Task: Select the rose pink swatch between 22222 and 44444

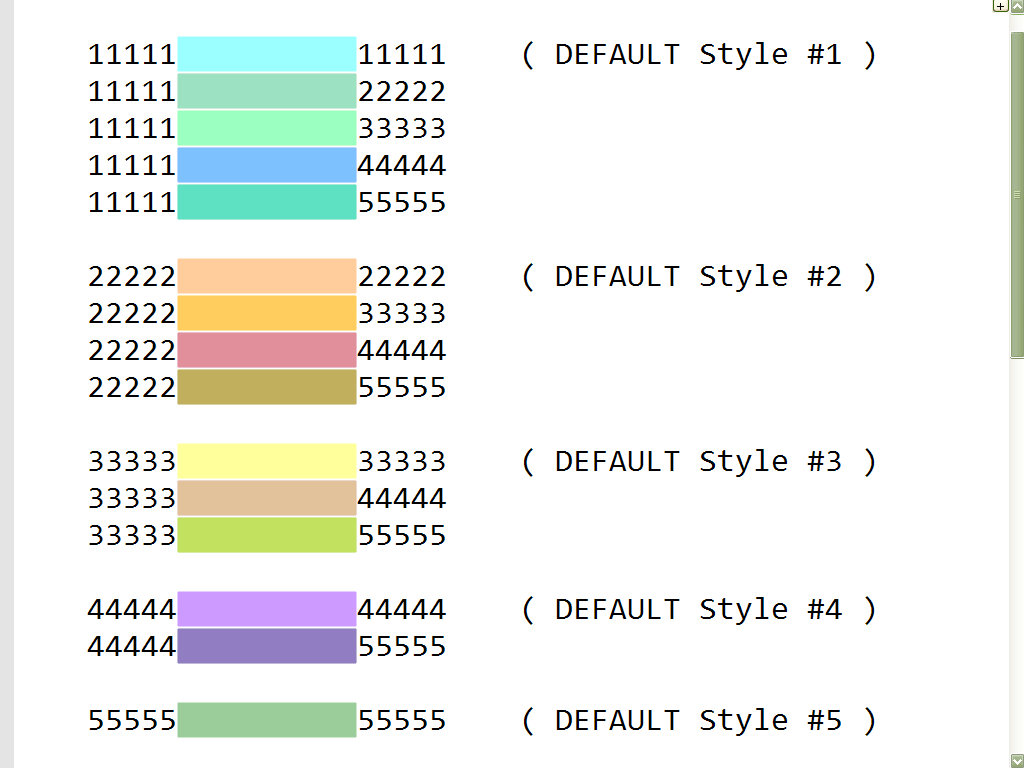Action: 267,350
